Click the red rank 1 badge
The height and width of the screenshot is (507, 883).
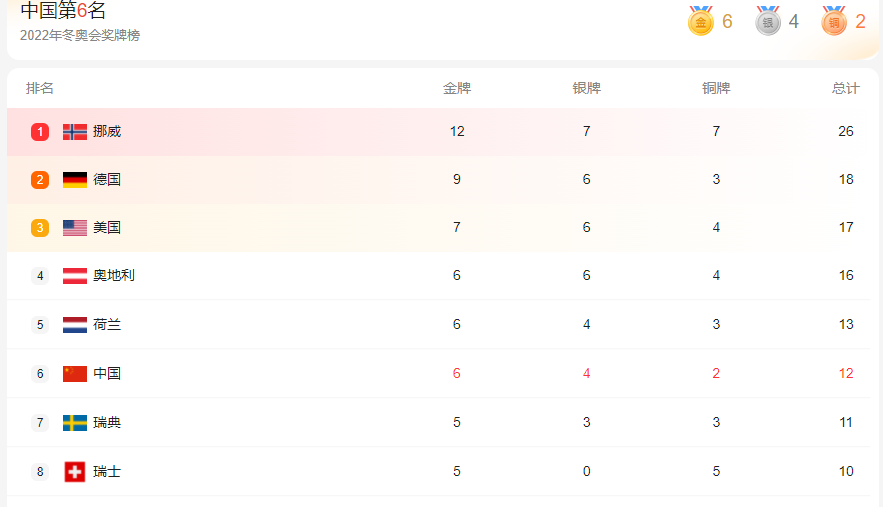[40, 132]
